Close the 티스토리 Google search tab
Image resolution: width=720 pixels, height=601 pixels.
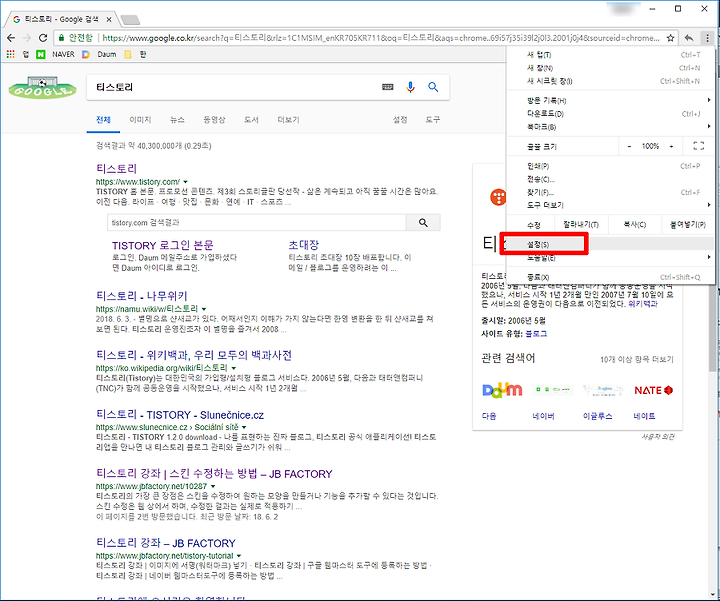tap(109, 19)
